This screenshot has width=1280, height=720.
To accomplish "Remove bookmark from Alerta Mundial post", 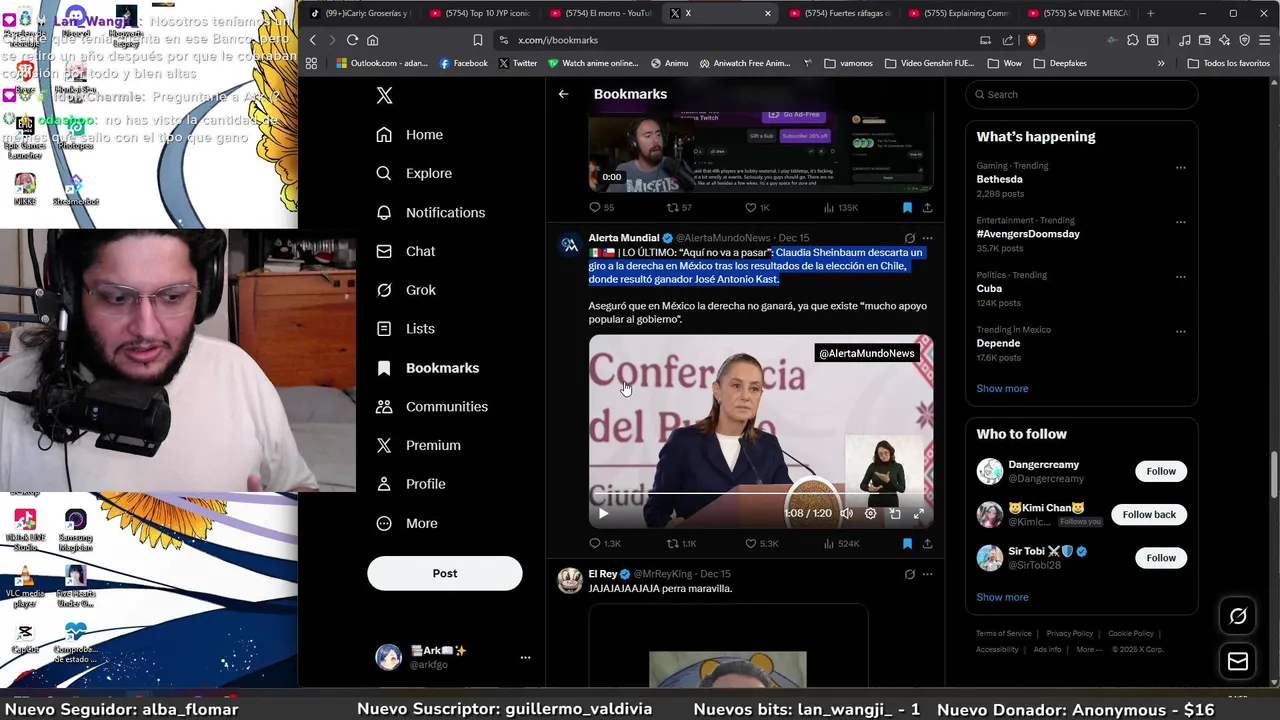I will tap(907, 543).
